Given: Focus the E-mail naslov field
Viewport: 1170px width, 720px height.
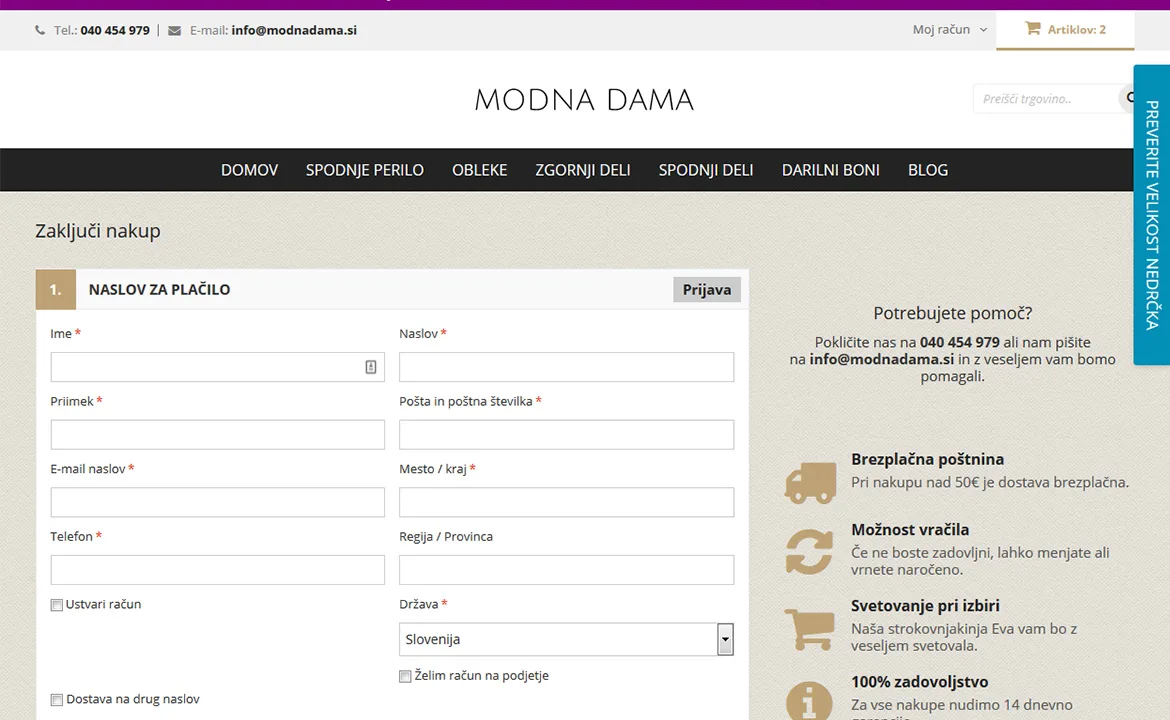Looking at the screenshot, I should (x=217, y=502).
